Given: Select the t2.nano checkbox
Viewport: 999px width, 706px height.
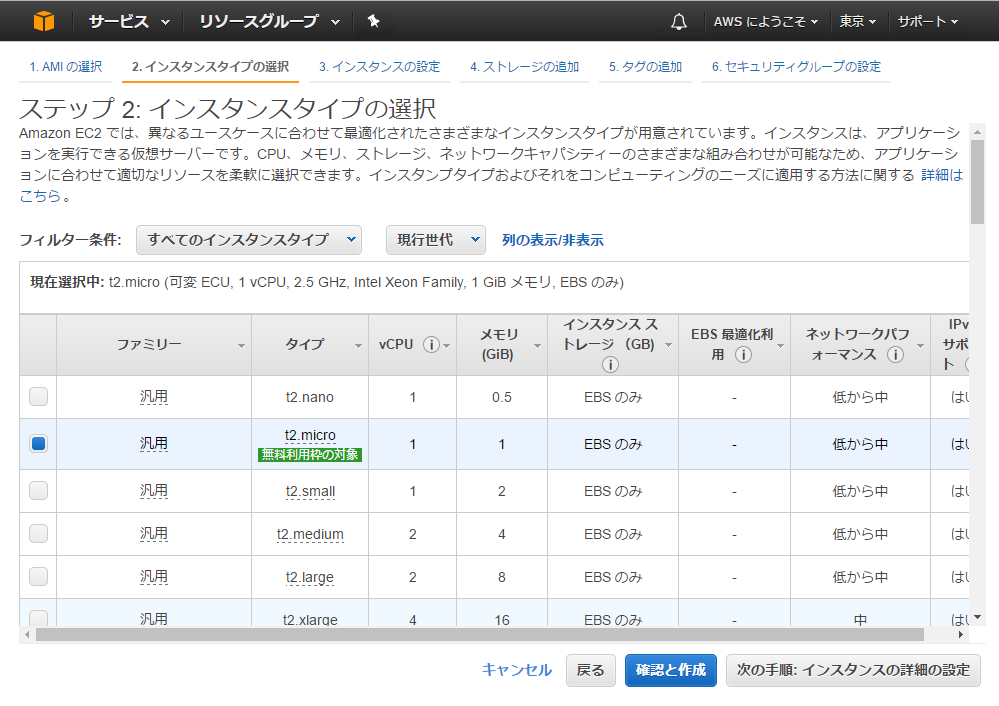Looking at the screenshot, I should [38, 396].
